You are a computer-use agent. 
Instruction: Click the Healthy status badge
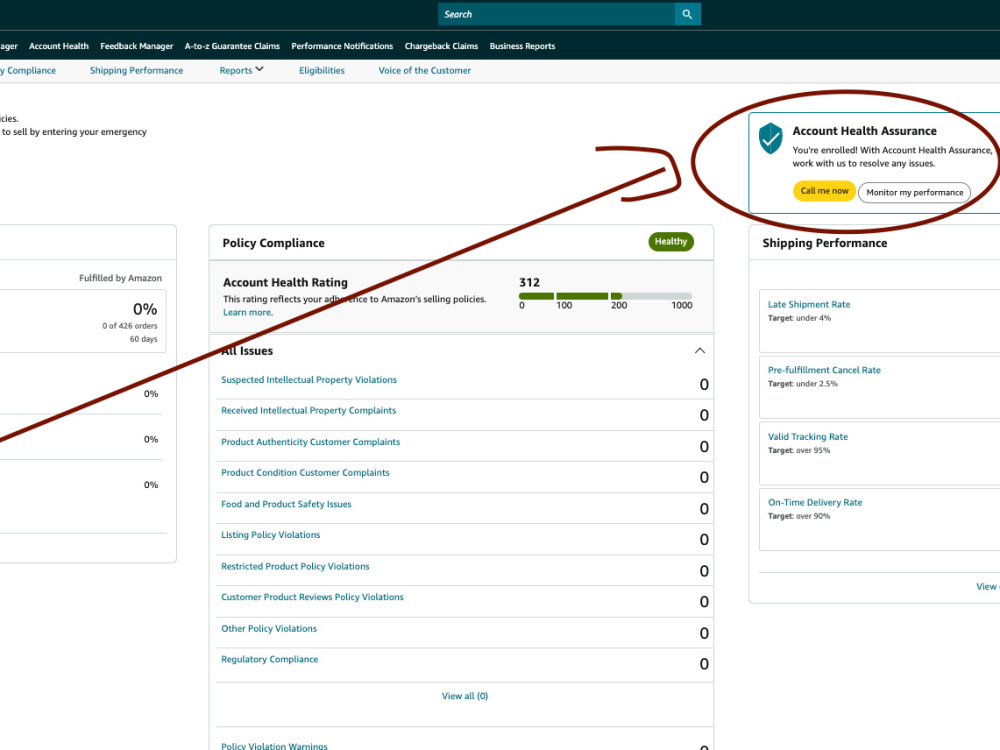671,241
